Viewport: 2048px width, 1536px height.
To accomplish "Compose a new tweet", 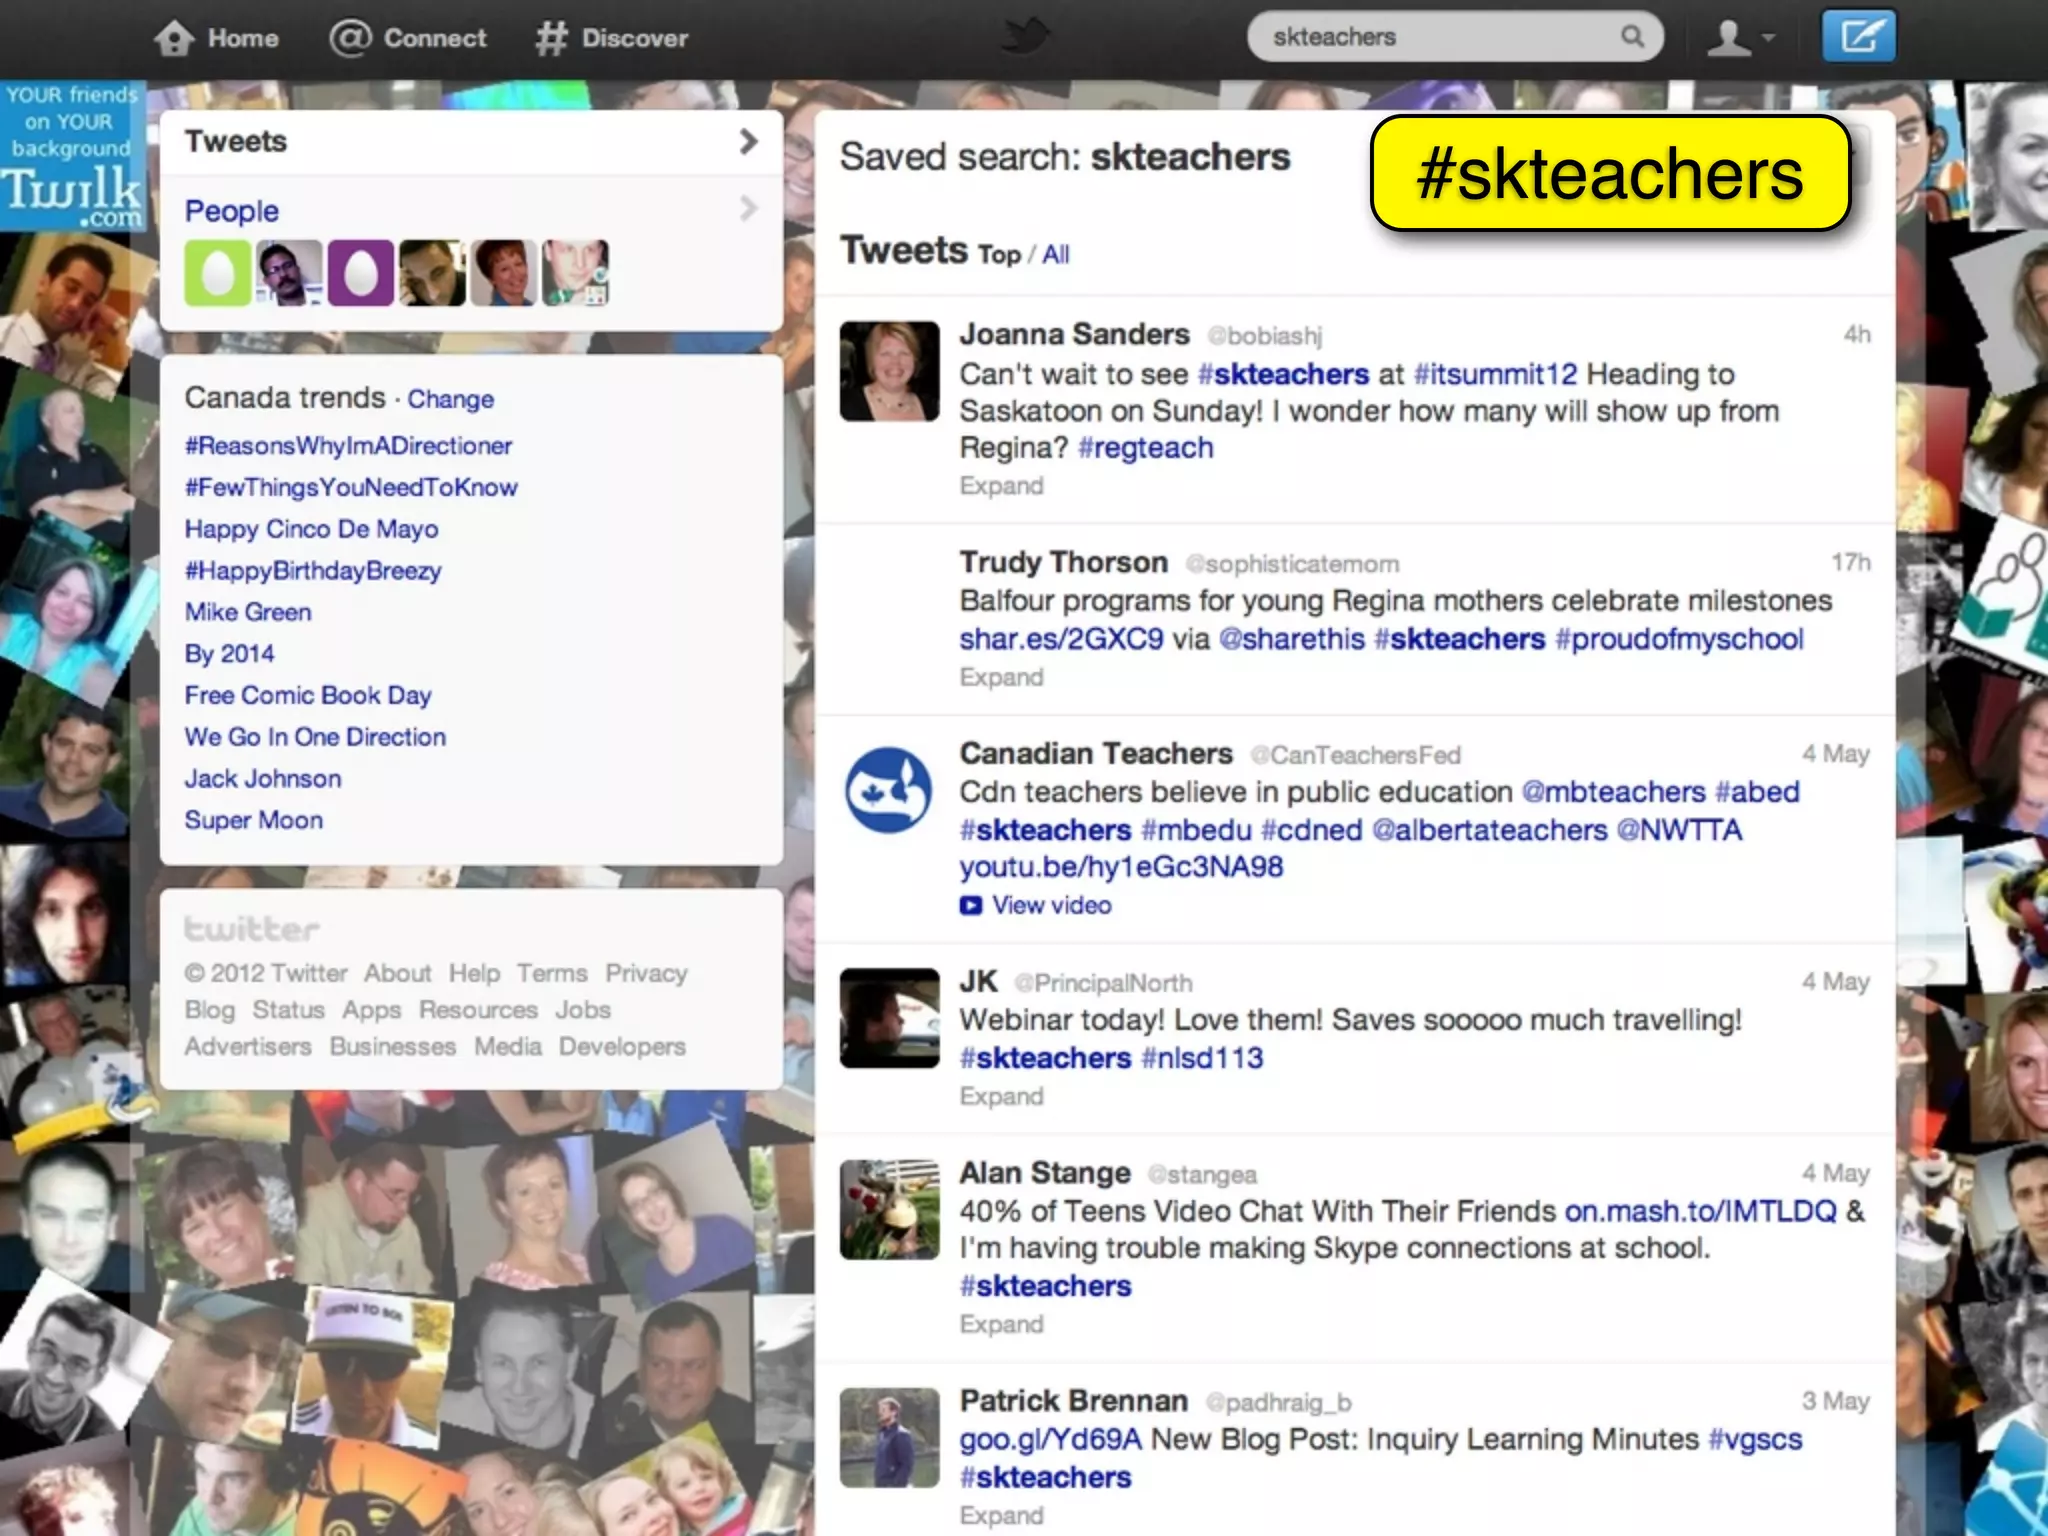I will (x=1858, y=37).
